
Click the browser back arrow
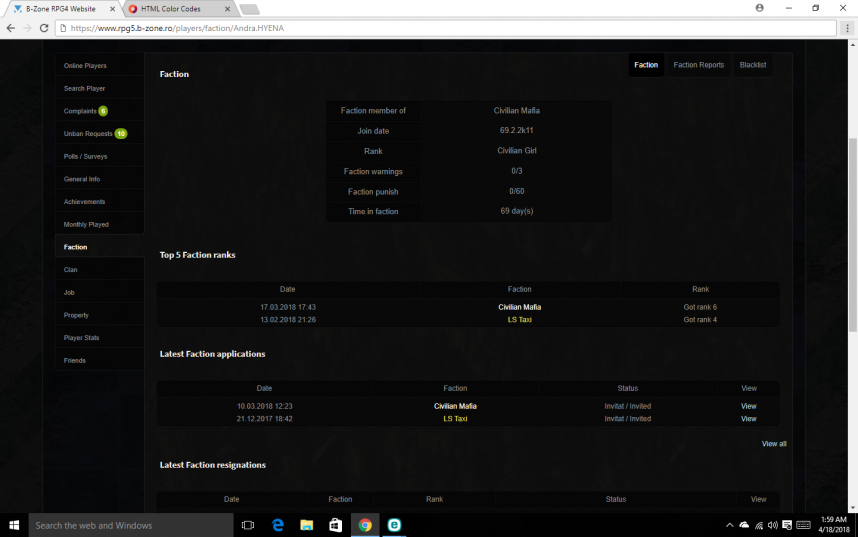(x=11, y=28)
